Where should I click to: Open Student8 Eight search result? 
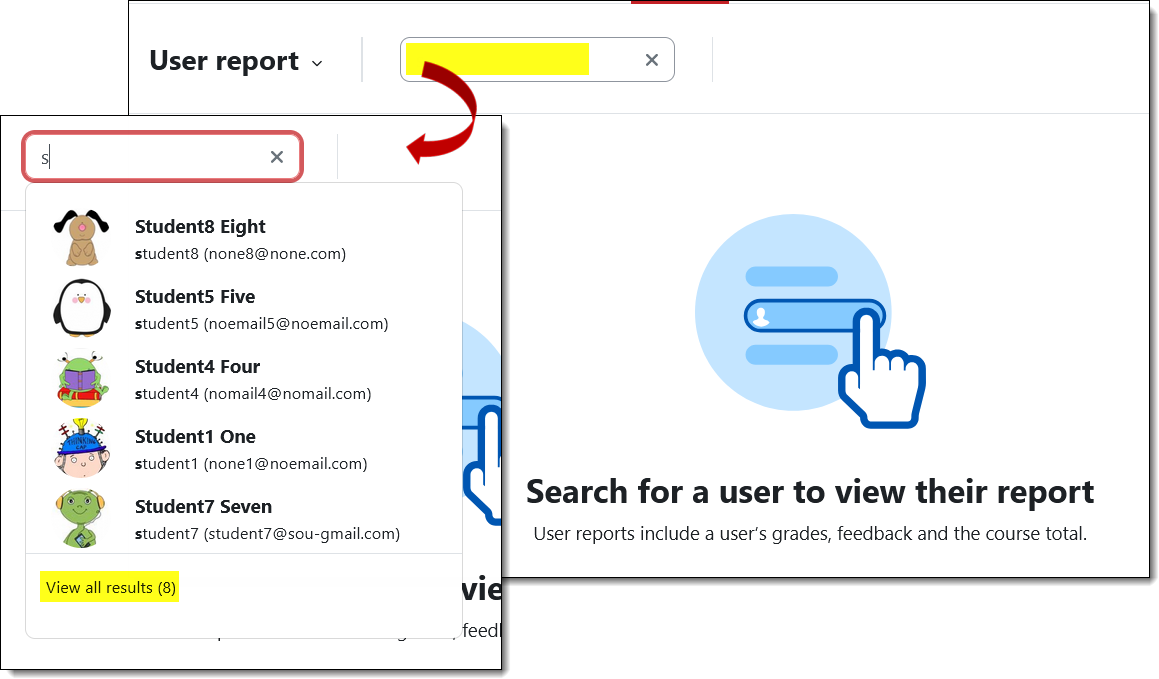pyautogui.click(x=244, y=239)
